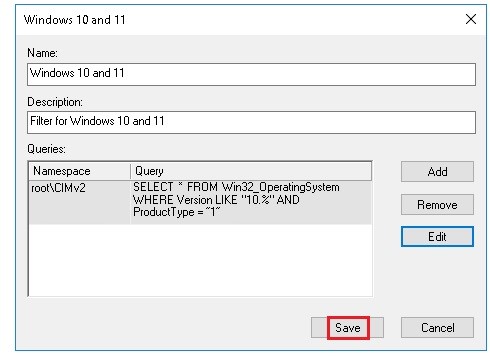The height and width of the screenshot is (360, 490).
Task: Remove the selected query
Action: tap(437, 204)
